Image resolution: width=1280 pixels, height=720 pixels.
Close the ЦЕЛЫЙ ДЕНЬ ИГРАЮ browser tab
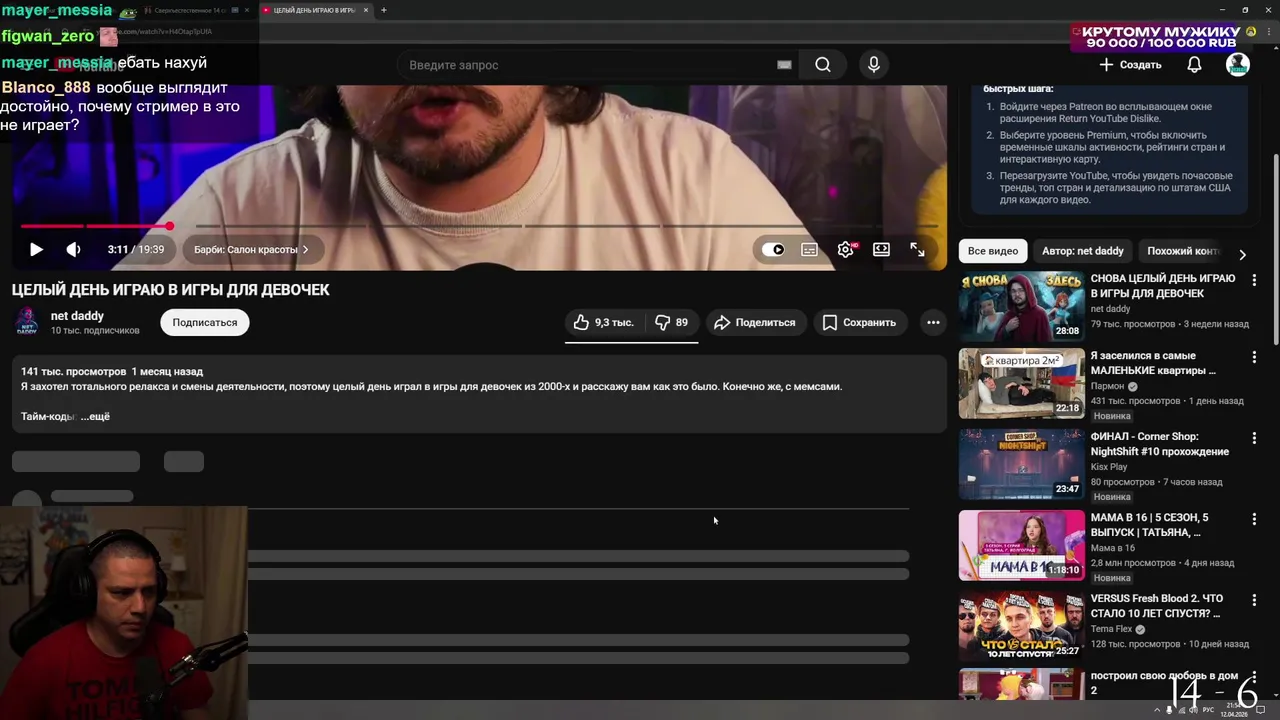click(366, 10)
